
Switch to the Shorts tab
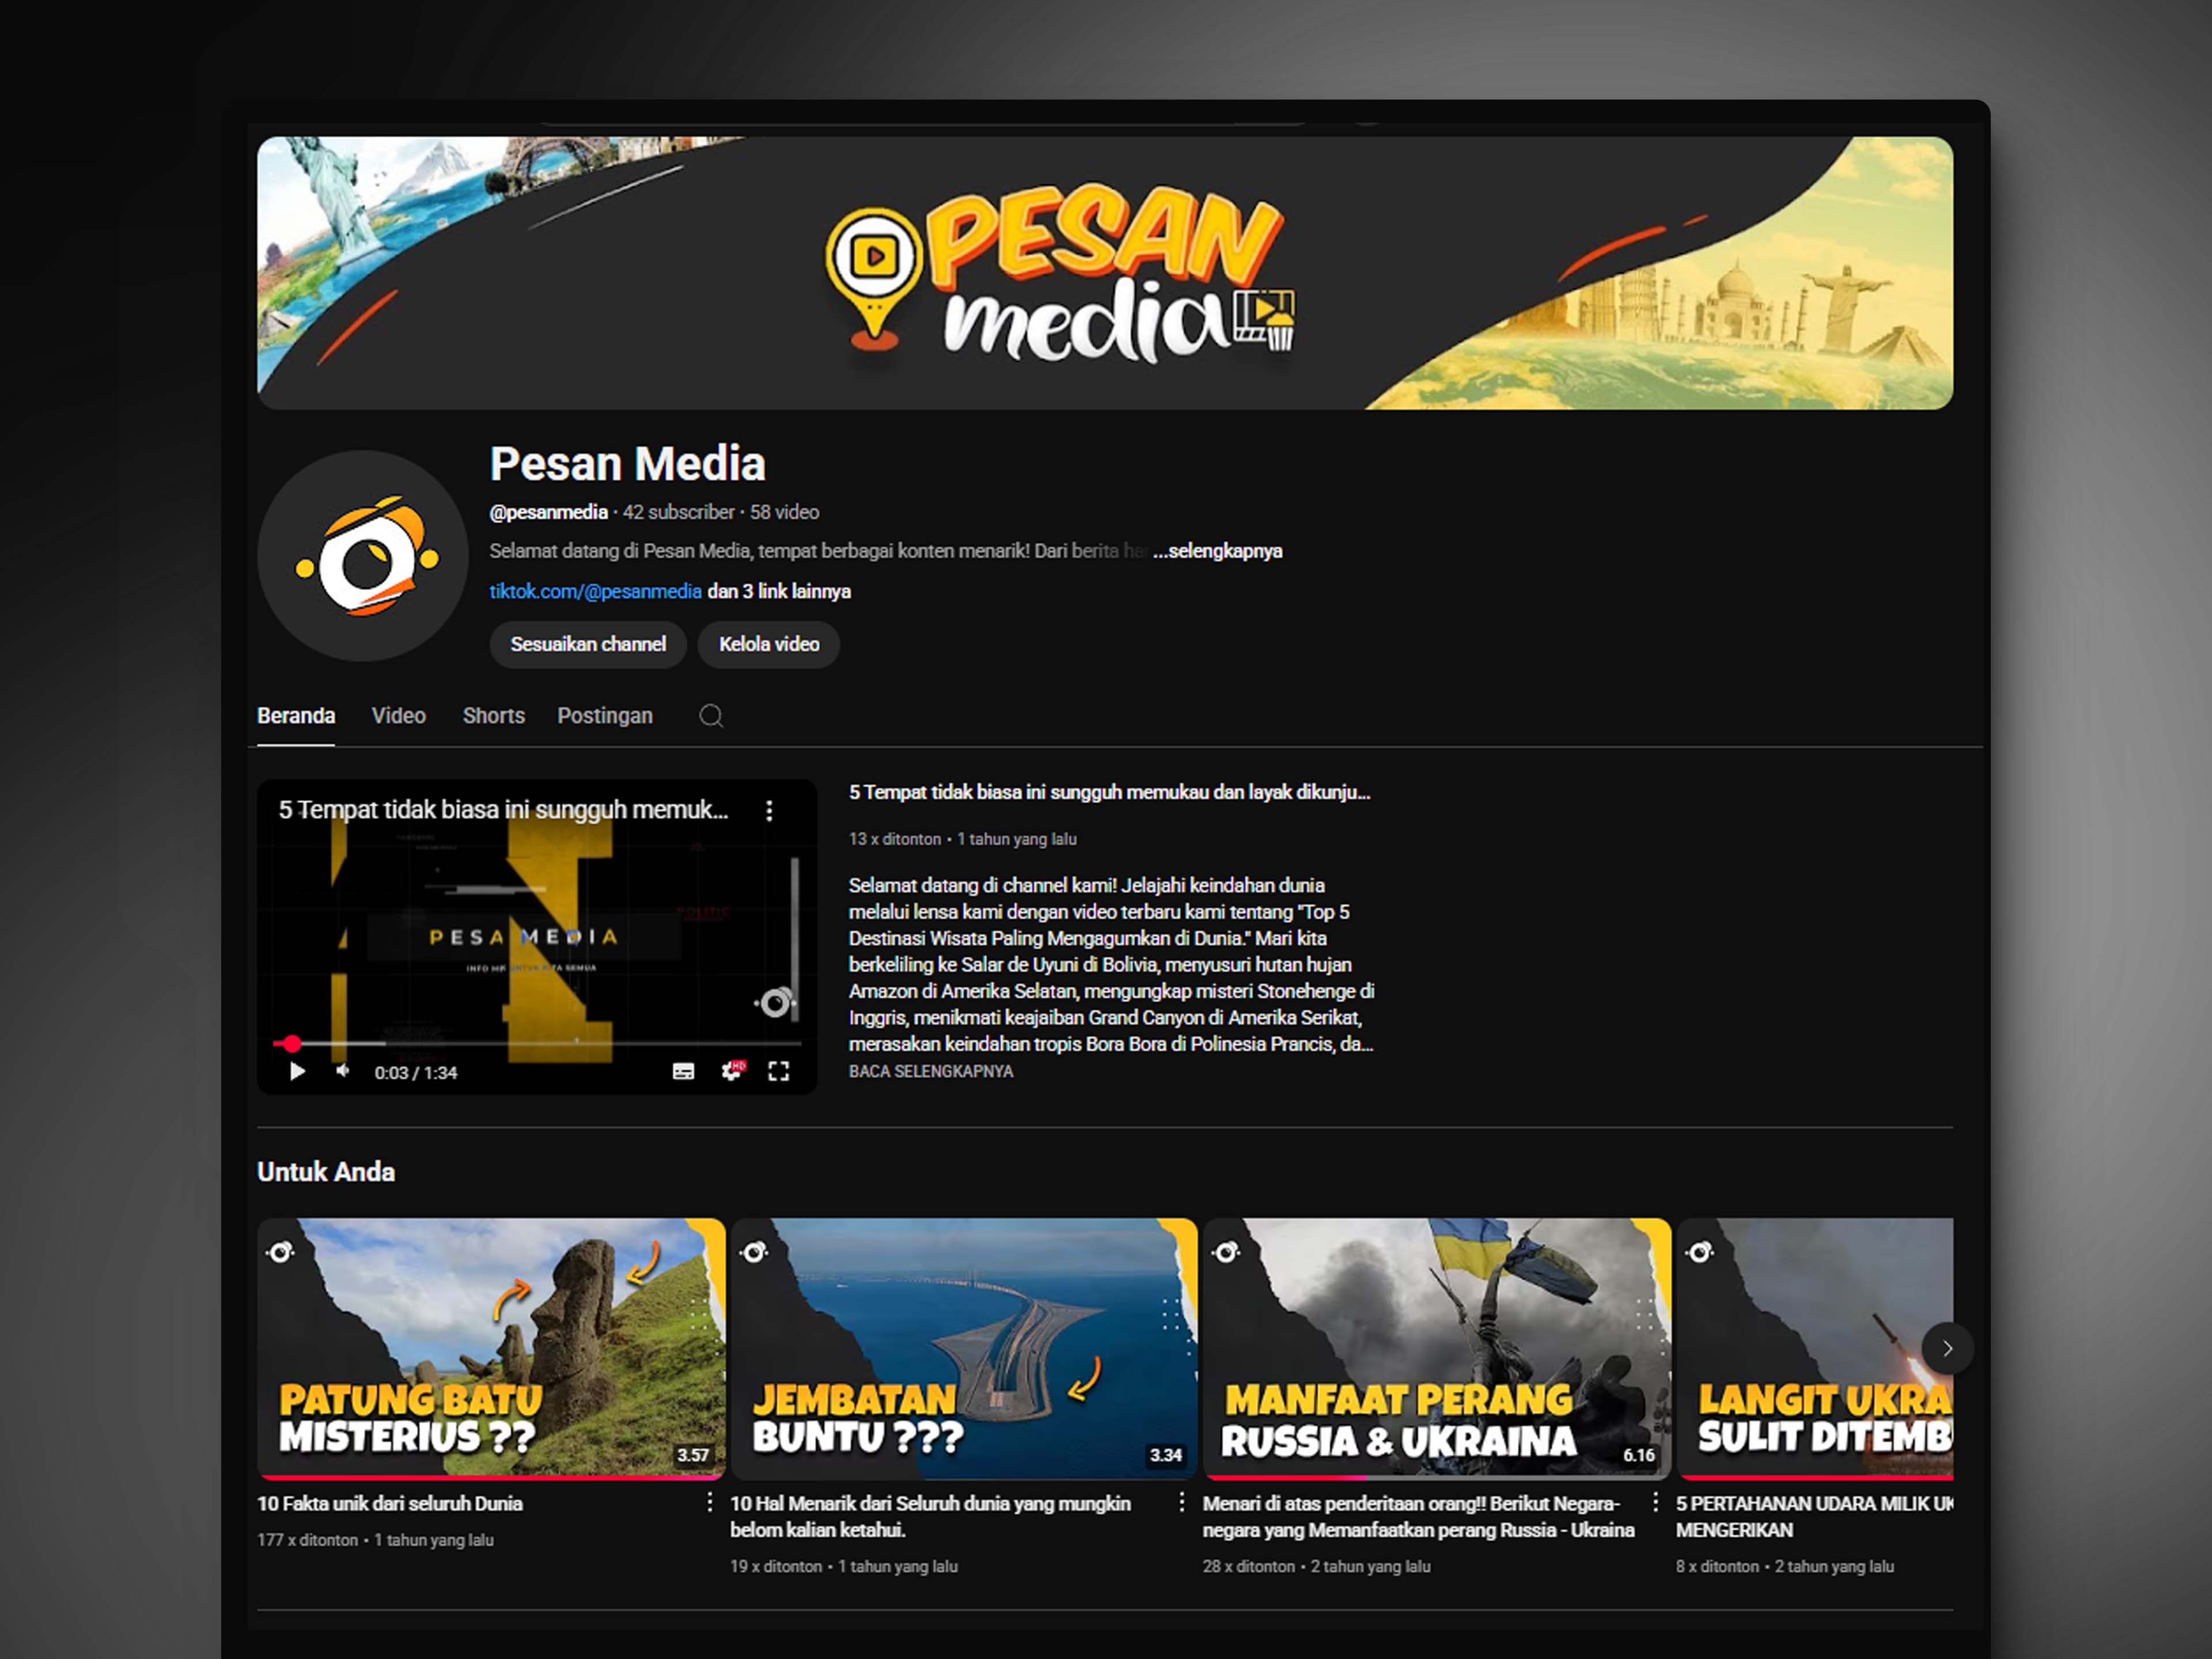[x=493, y=716]
